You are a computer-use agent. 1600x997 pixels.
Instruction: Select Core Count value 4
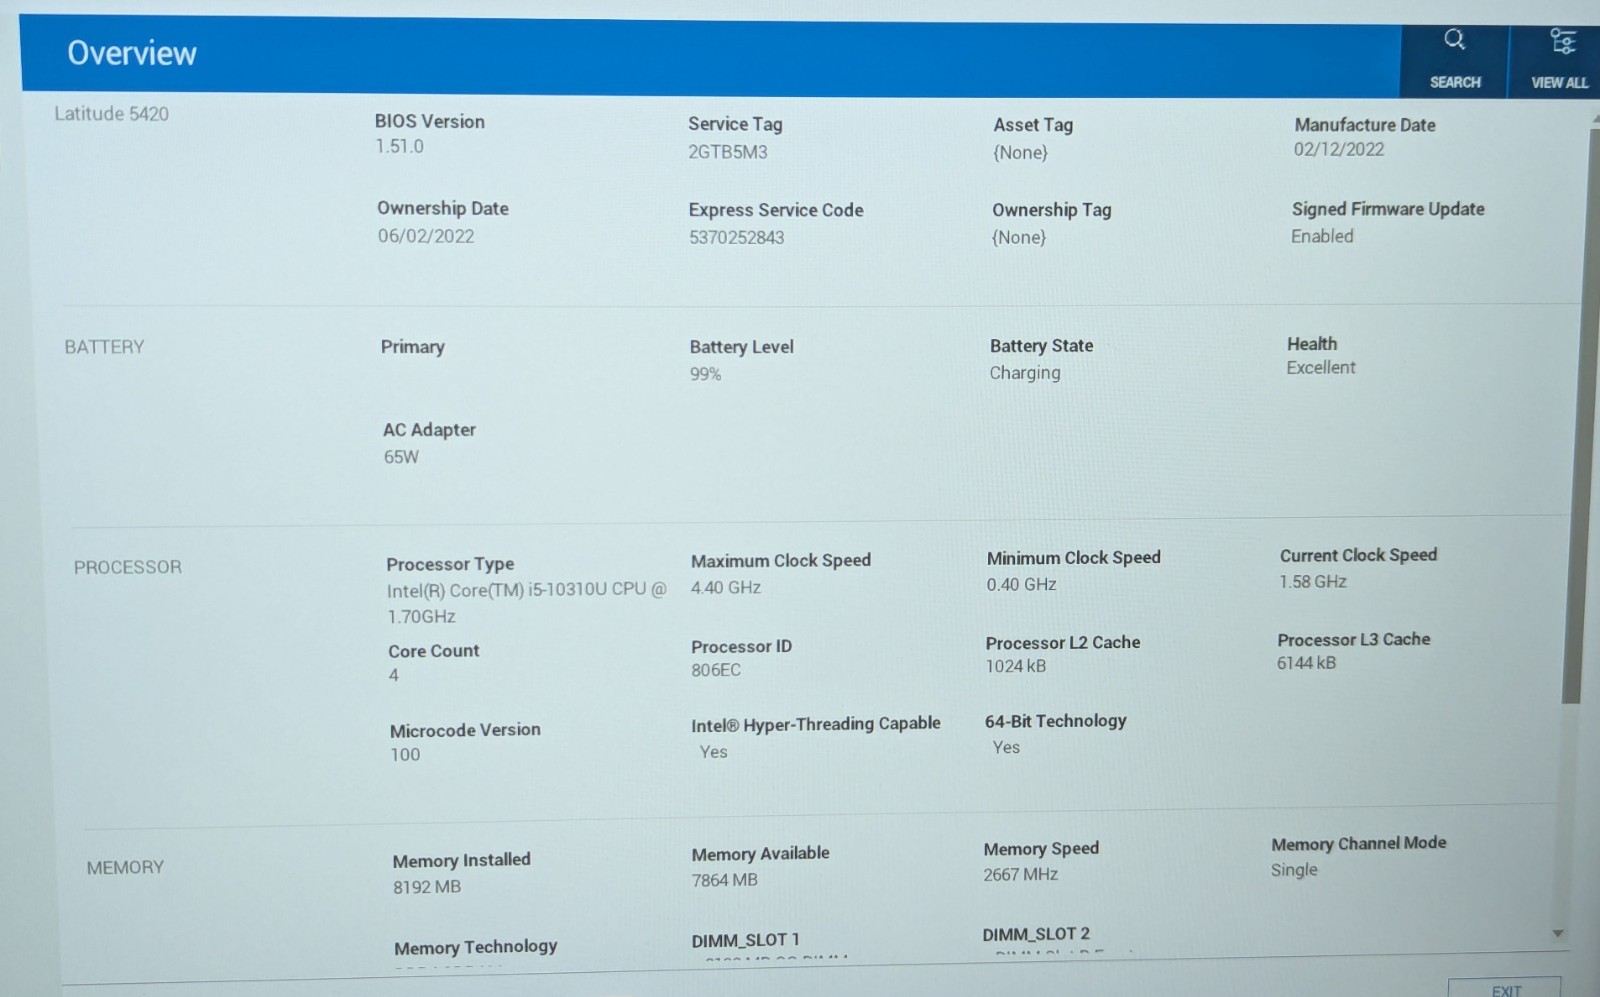pyautogui.click(x=394, y=676)
